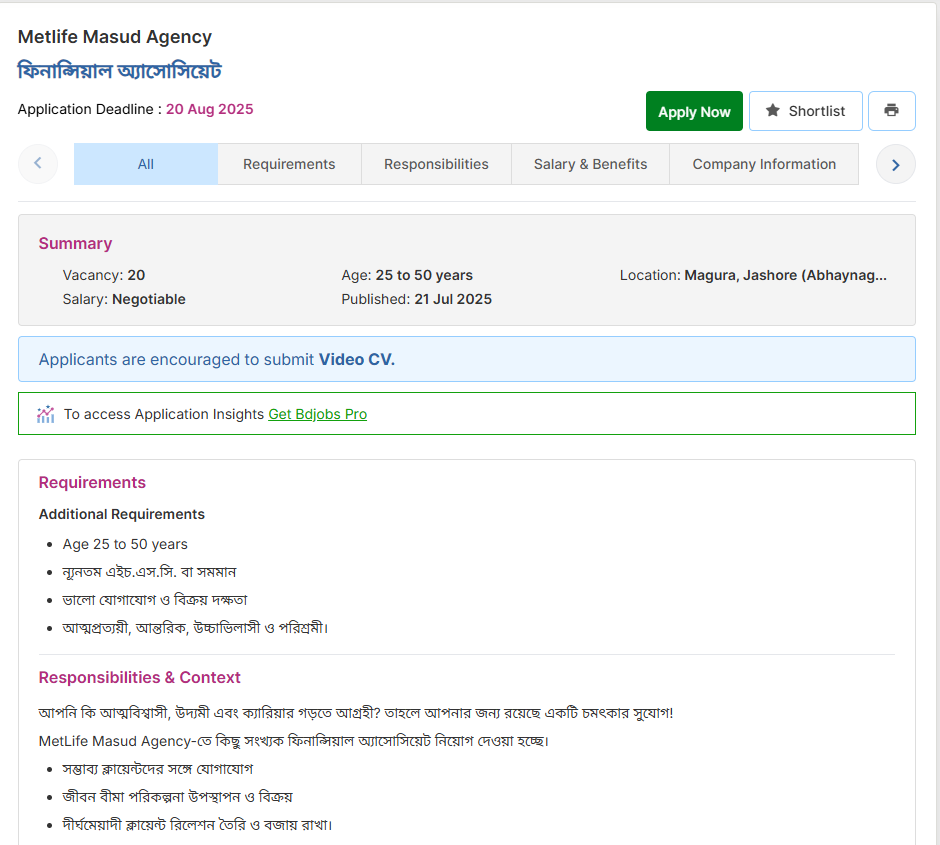Image resolution: width=940 pixels, height=845 pixels.
Task: Click the deadline date 20 Aug 2025
Action: (209, 109)
